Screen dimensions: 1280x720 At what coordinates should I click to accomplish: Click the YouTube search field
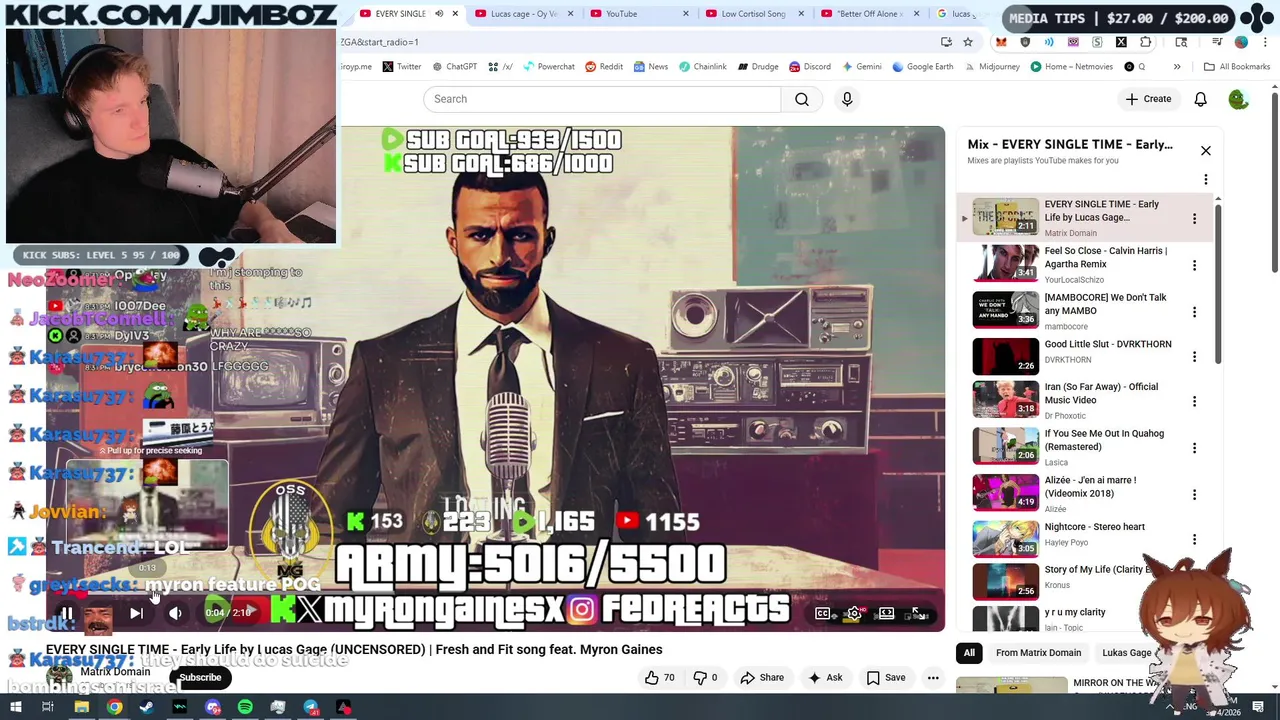(x=602, y=99)
